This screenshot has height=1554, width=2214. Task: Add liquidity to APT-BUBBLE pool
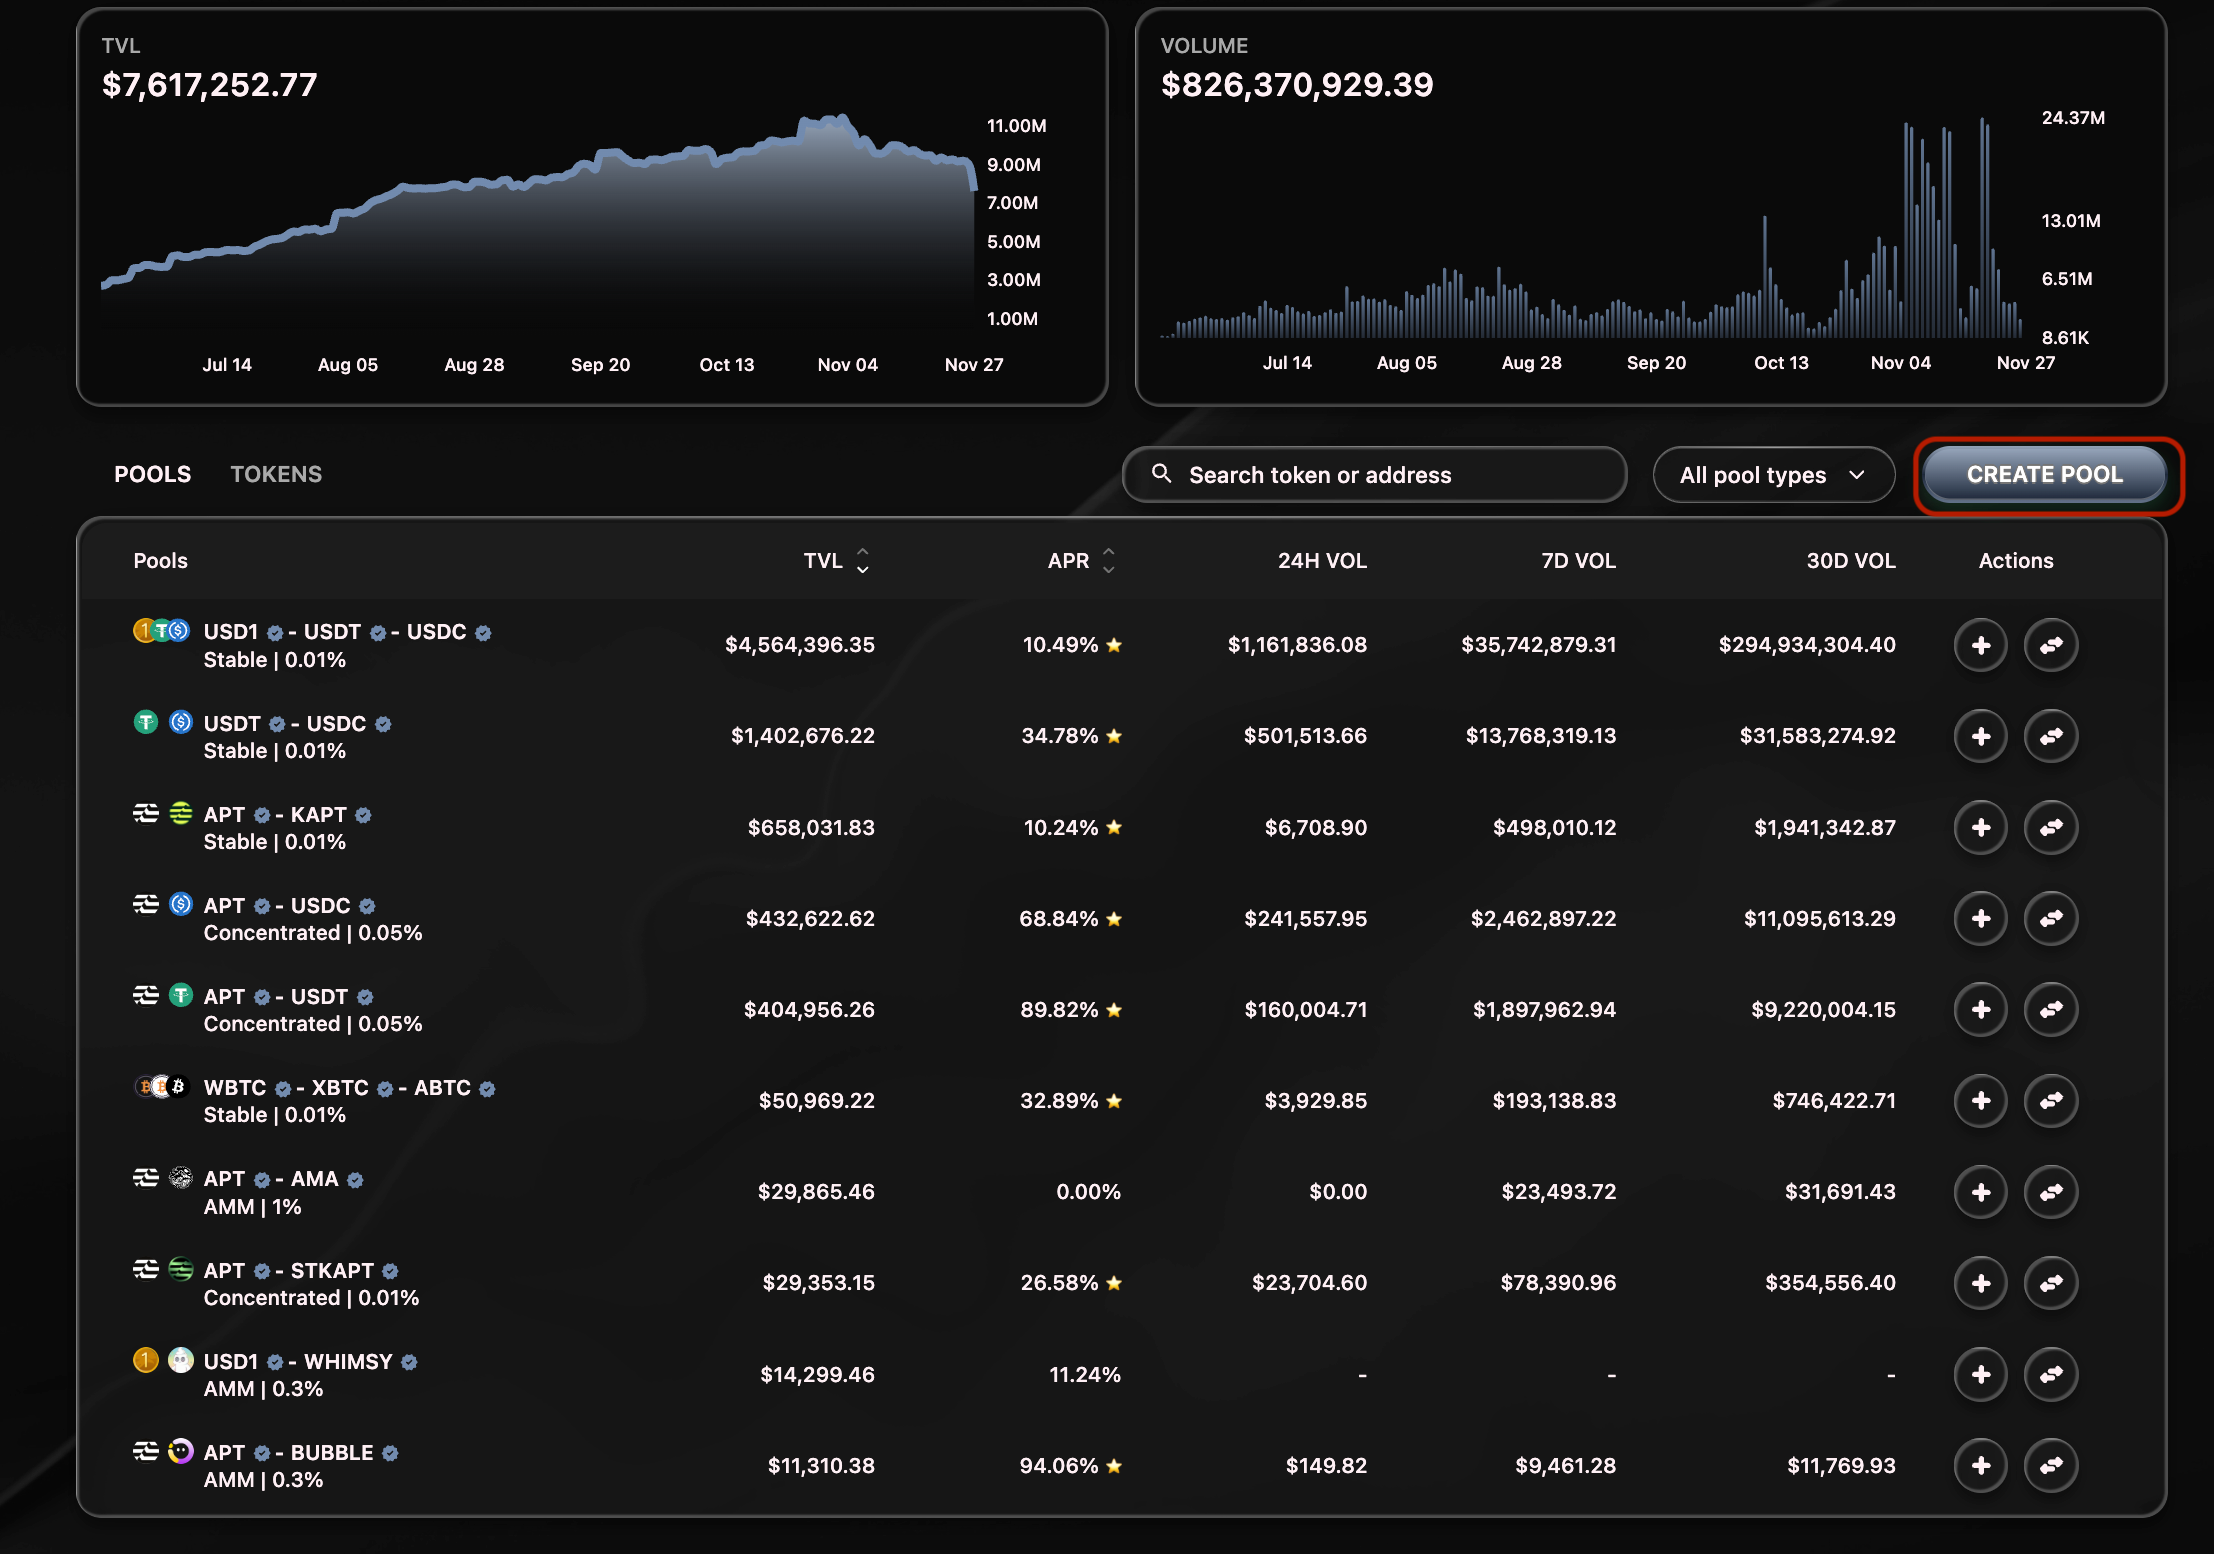[x=1980, y=1466]
